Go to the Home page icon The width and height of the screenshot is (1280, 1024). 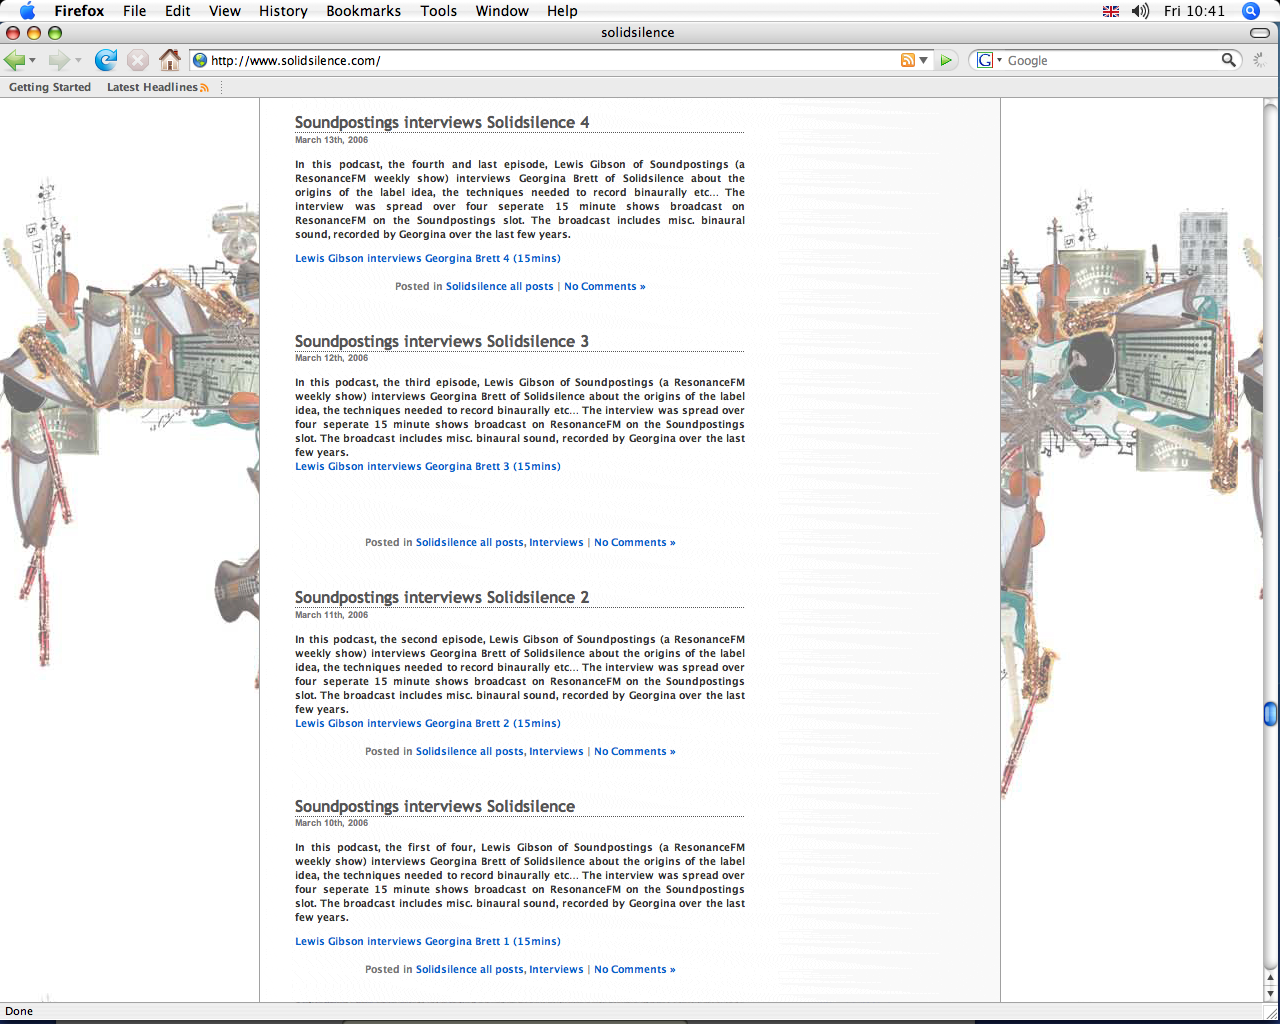(x=170, y=60)
